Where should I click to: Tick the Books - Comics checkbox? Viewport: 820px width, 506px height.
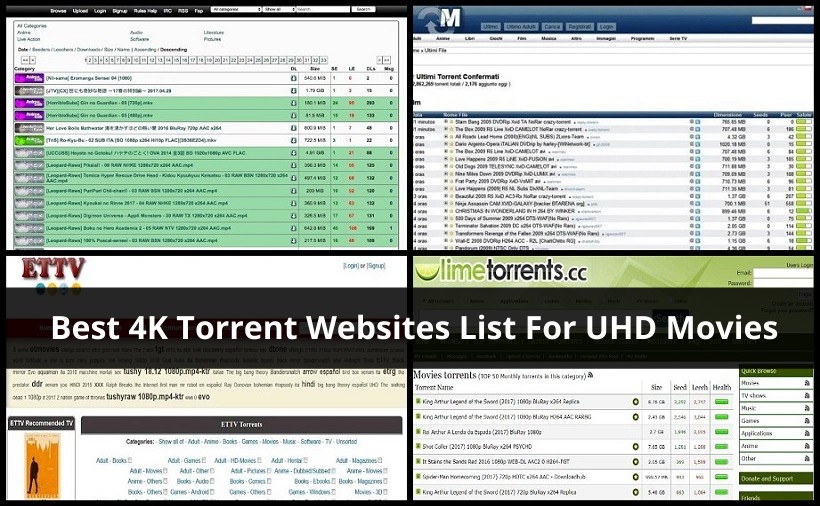268,481
